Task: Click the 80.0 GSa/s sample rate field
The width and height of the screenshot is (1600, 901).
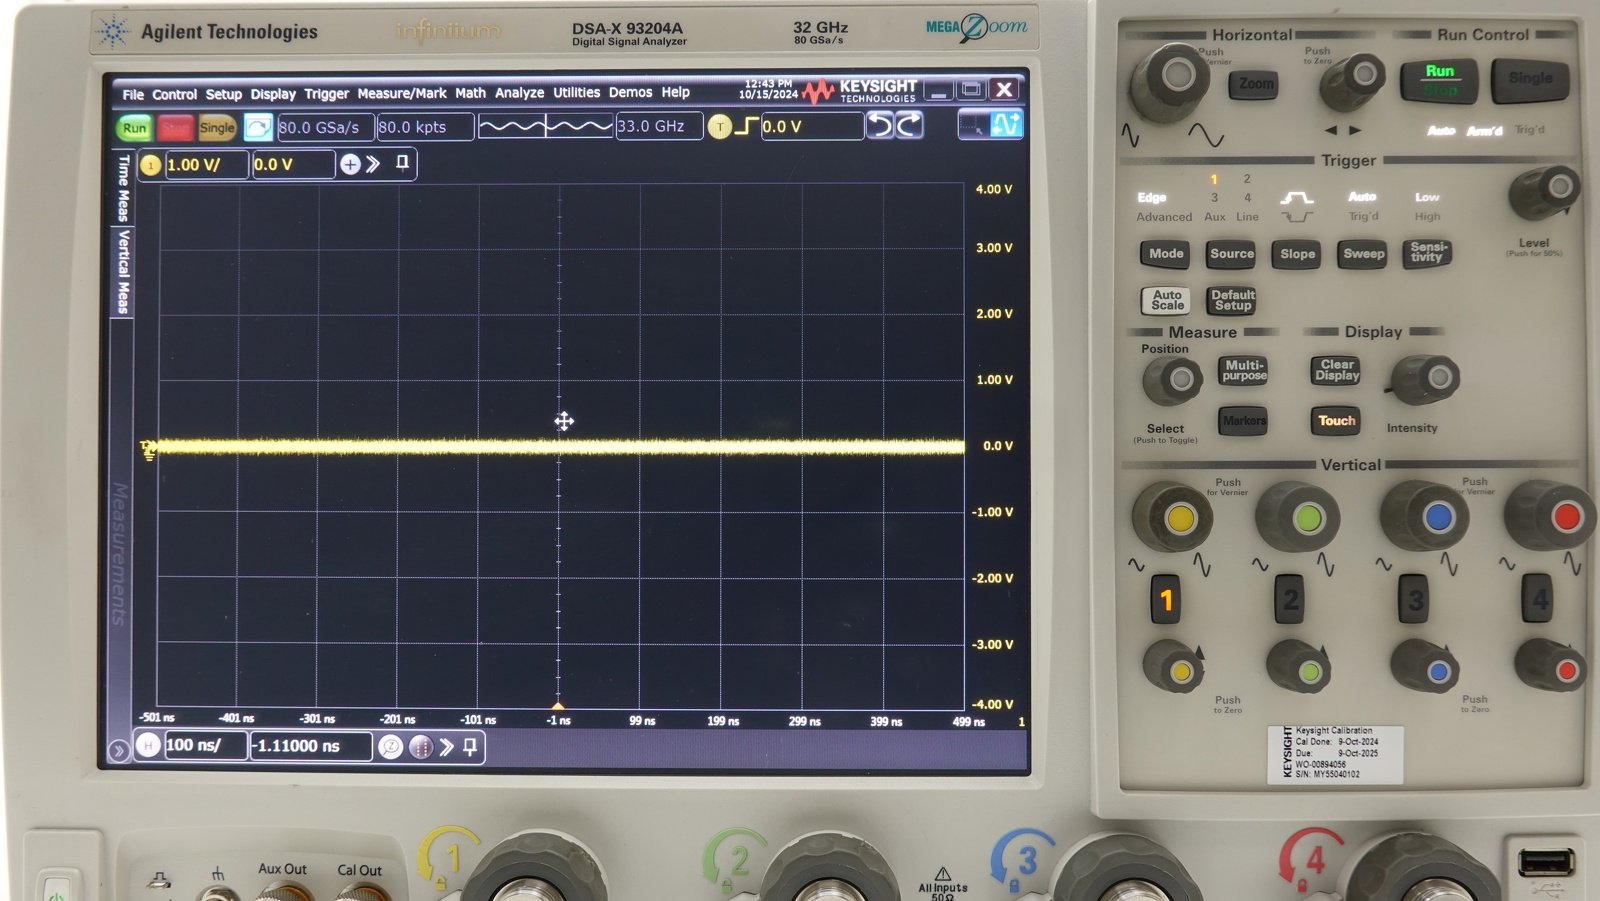Action: 325,127
